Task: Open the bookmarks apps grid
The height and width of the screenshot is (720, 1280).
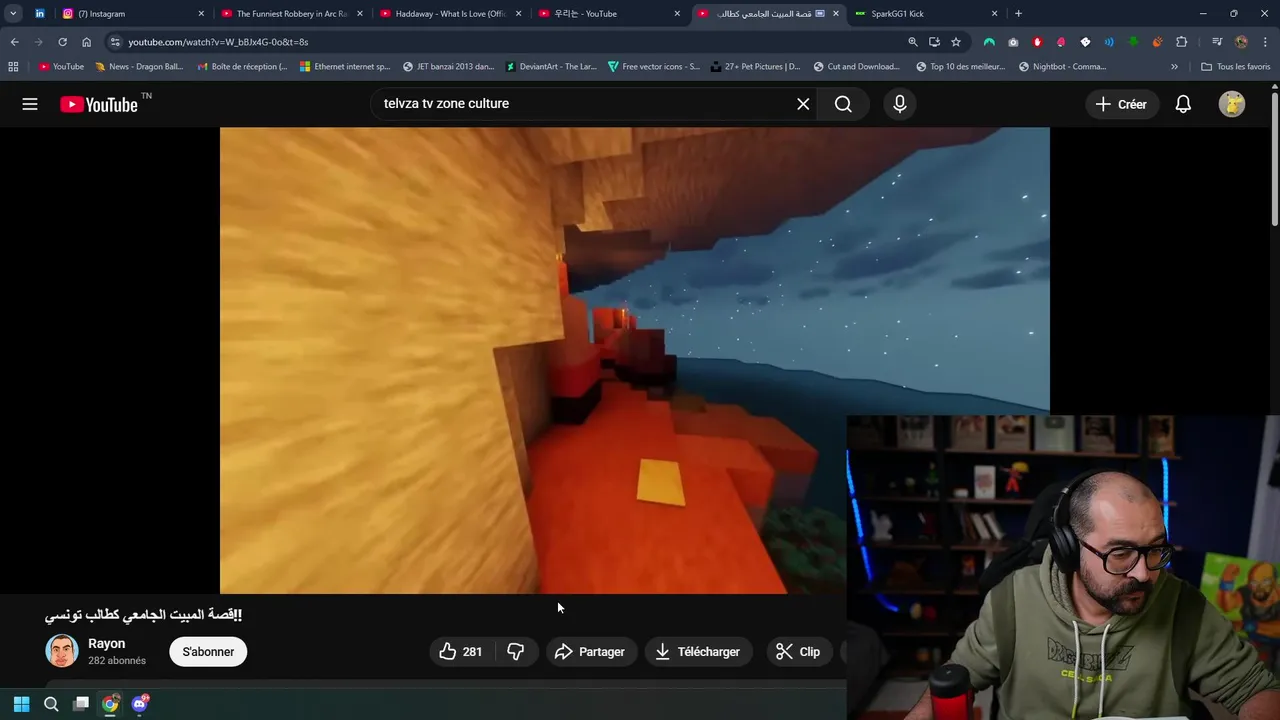Action: (x=13, y=67)
